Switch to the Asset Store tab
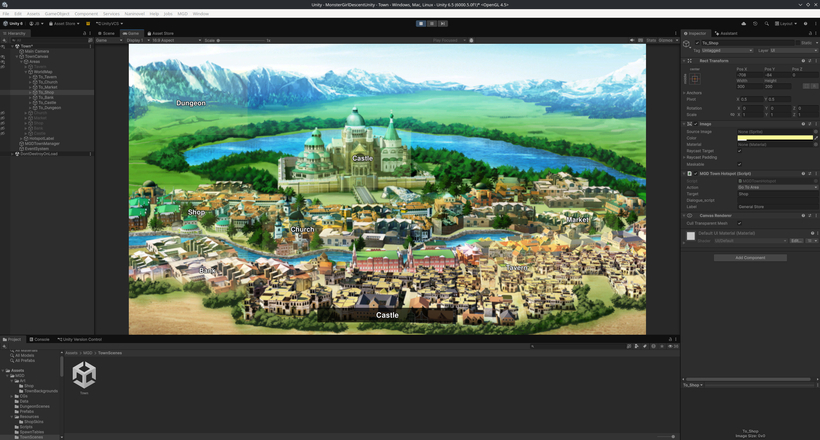820x440 pixels. (161, 33)
